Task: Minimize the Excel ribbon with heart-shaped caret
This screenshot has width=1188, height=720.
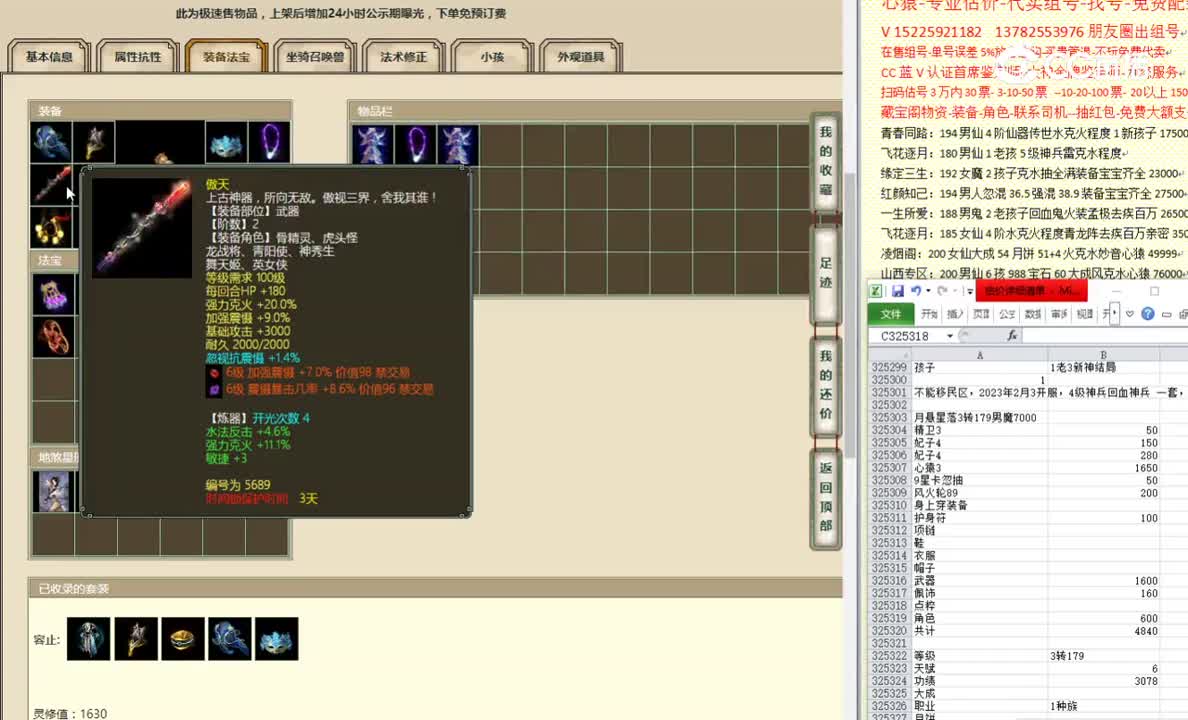Action: point(1130,314)
